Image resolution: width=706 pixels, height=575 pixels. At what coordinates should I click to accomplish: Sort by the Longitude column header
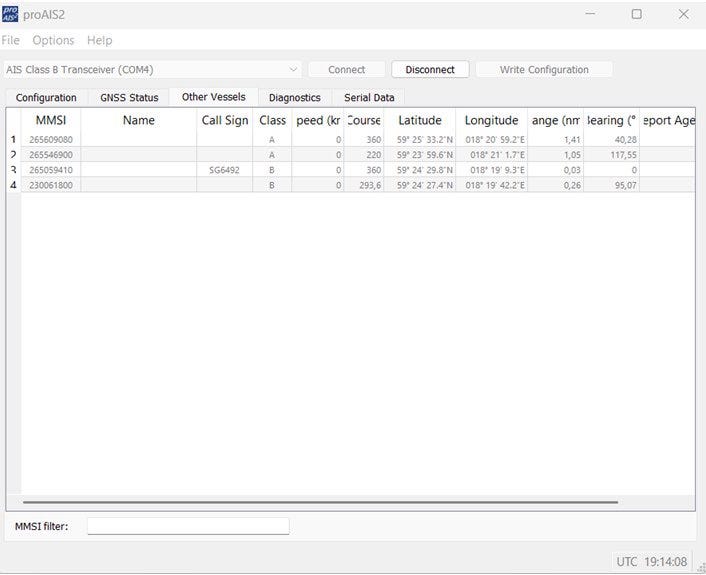(492, 120)
